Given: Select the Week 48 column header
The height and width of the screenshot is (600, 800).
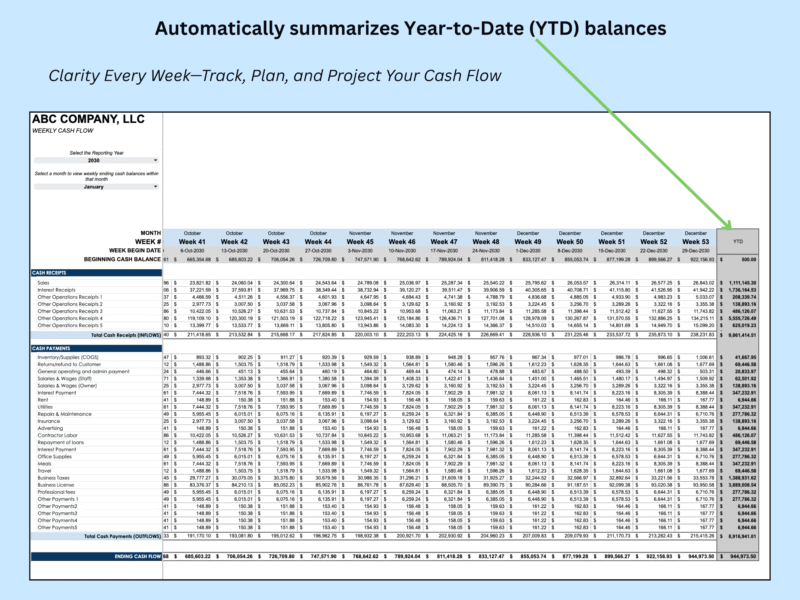Looking at the screenshot, I should [x=486, y=242].
